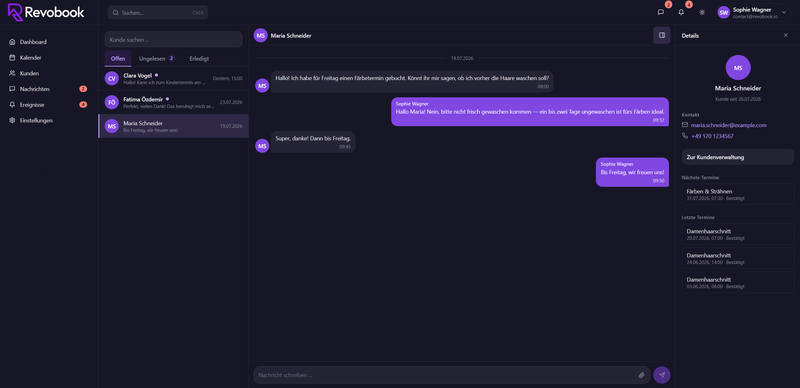Click the Zur Kundenverwaltung button
The height and width of the screenshot is (388, 800).
(738, 157)
